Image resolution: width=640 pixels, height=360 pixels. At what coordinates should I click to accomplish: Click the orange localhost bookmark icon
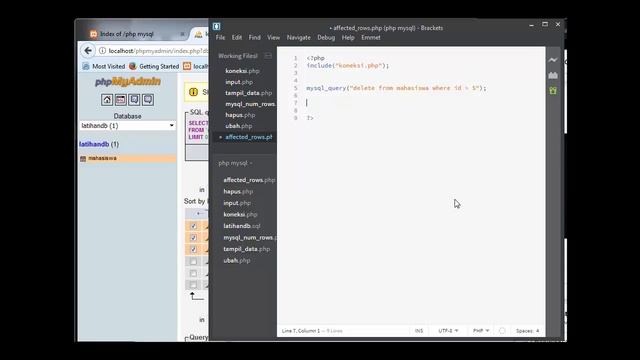click(187, 66)
